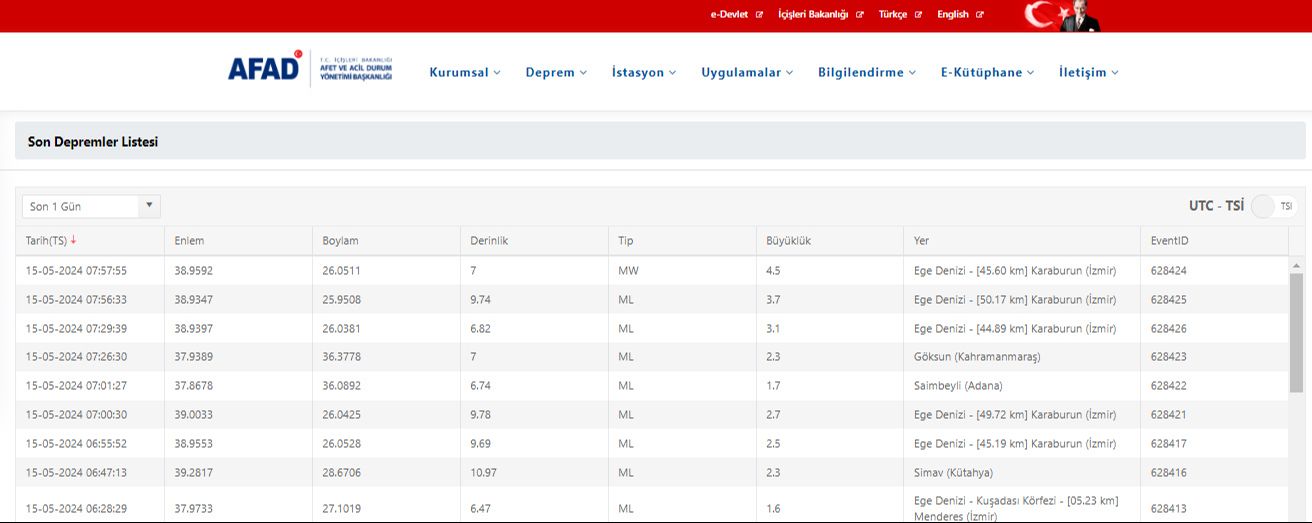The image size is (1312, 523).
Task: Expand the Deprem navigation menu
Action: [556, 72]
